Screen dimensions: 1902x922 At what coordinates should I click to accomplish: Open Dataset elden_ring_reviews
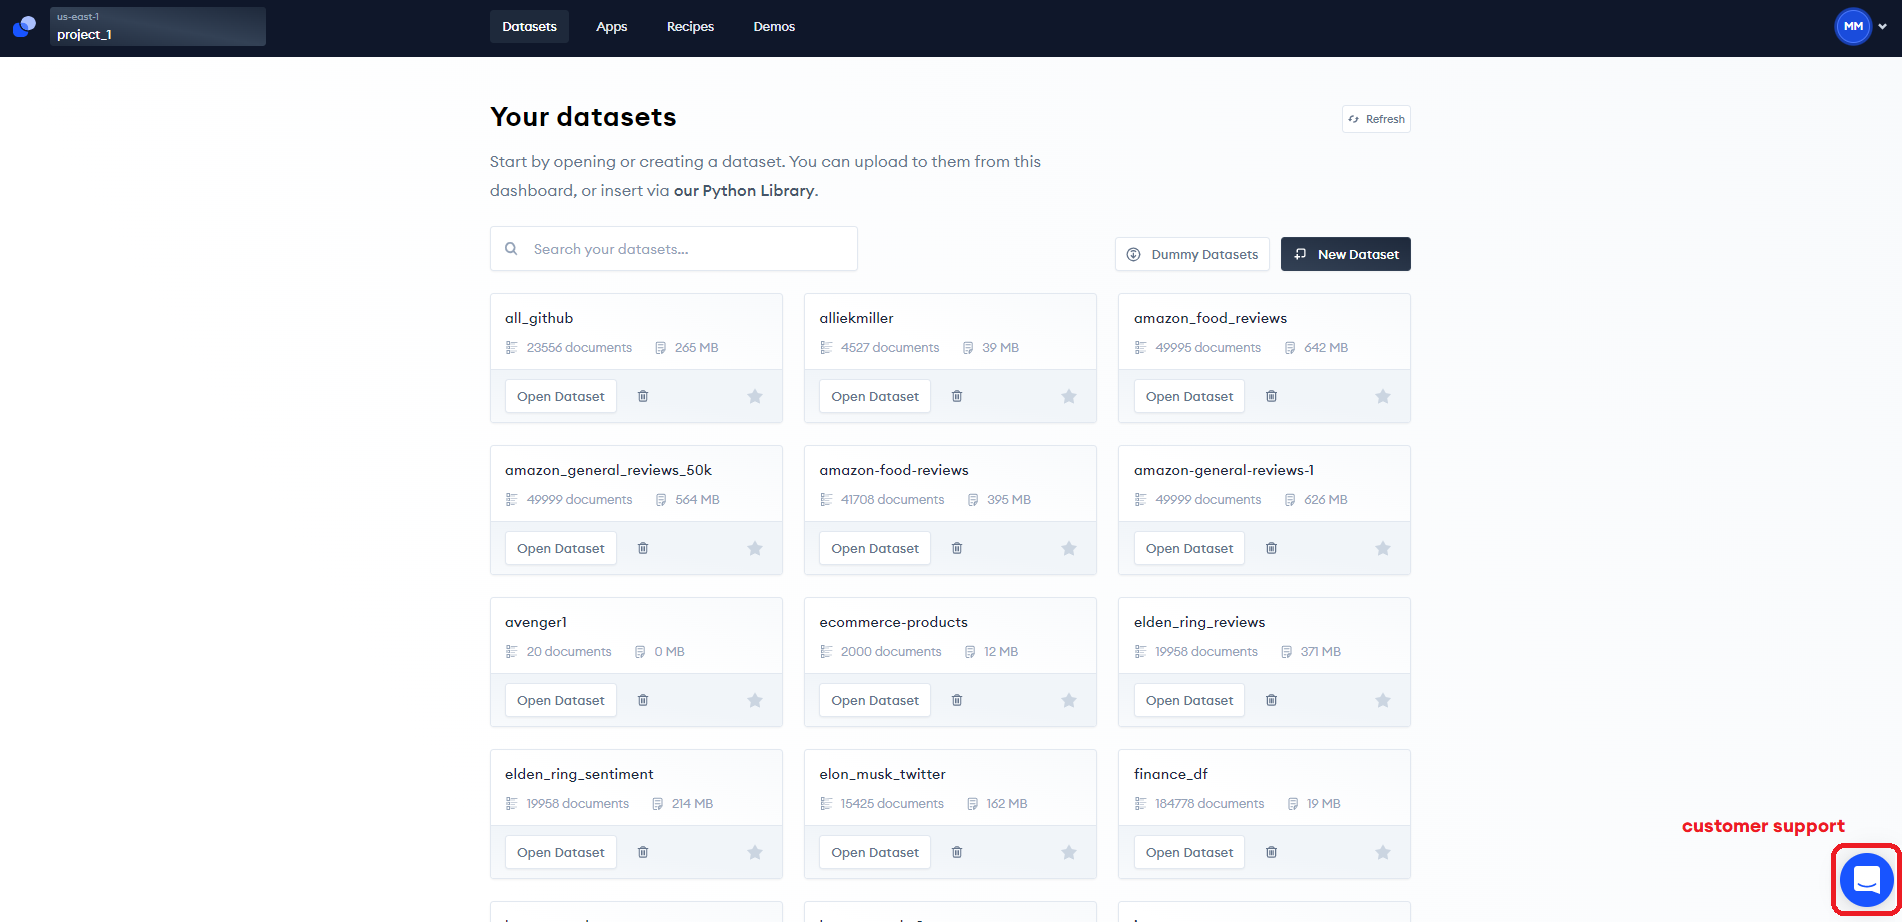pyautogui.click(x=1189, y=700)
